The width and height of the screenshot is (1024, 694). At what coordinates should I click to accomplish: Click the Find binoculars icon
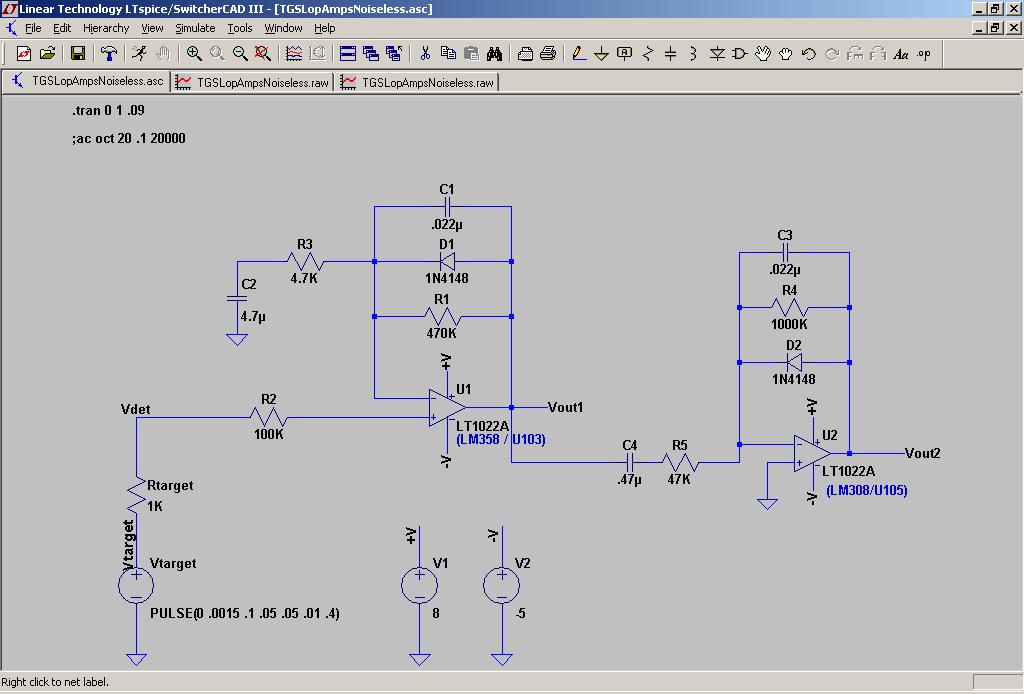coord(494,54)
